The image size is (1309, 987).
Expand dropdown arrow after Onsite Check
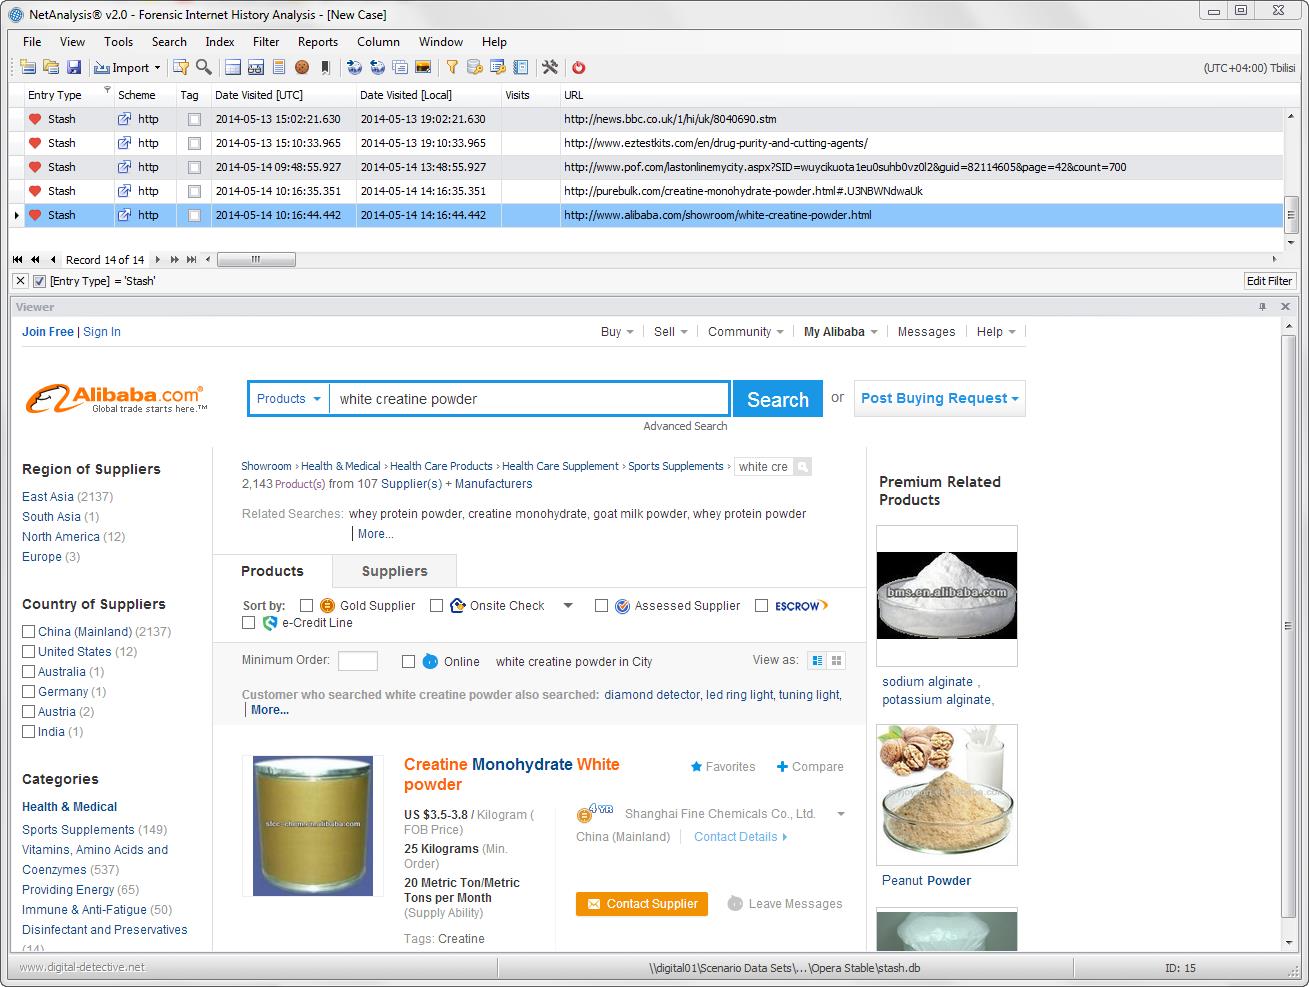(568, 605)
